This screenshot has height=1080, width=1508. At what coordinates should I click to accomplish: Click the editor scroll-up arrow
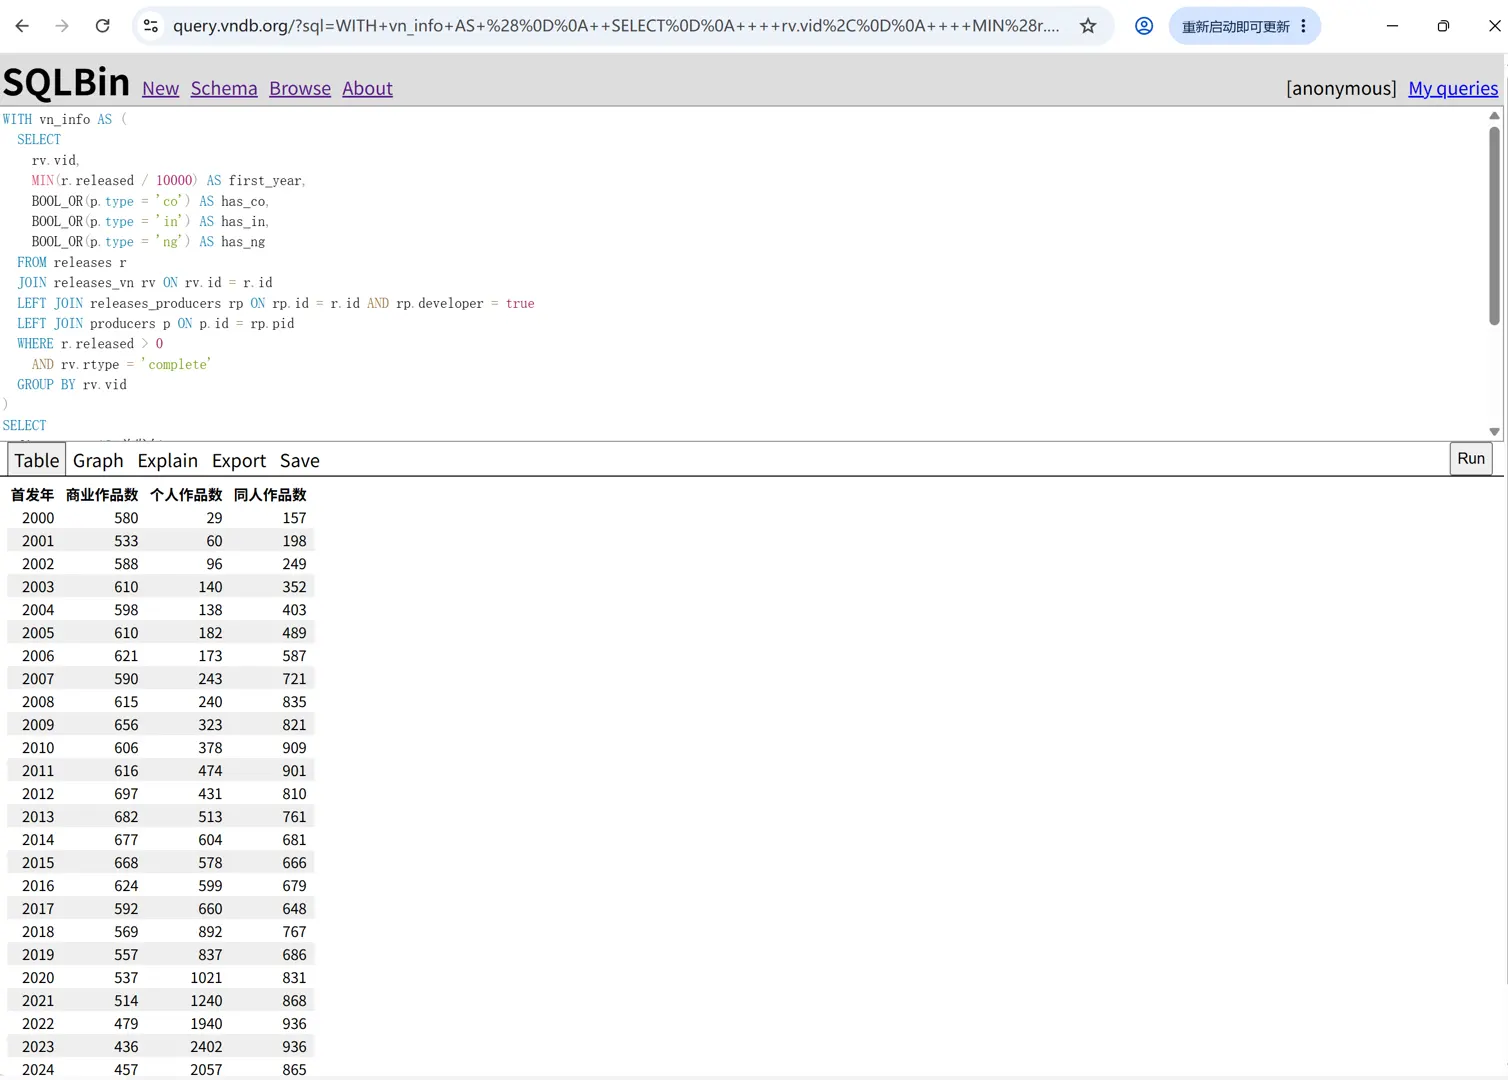point(1494,116)
